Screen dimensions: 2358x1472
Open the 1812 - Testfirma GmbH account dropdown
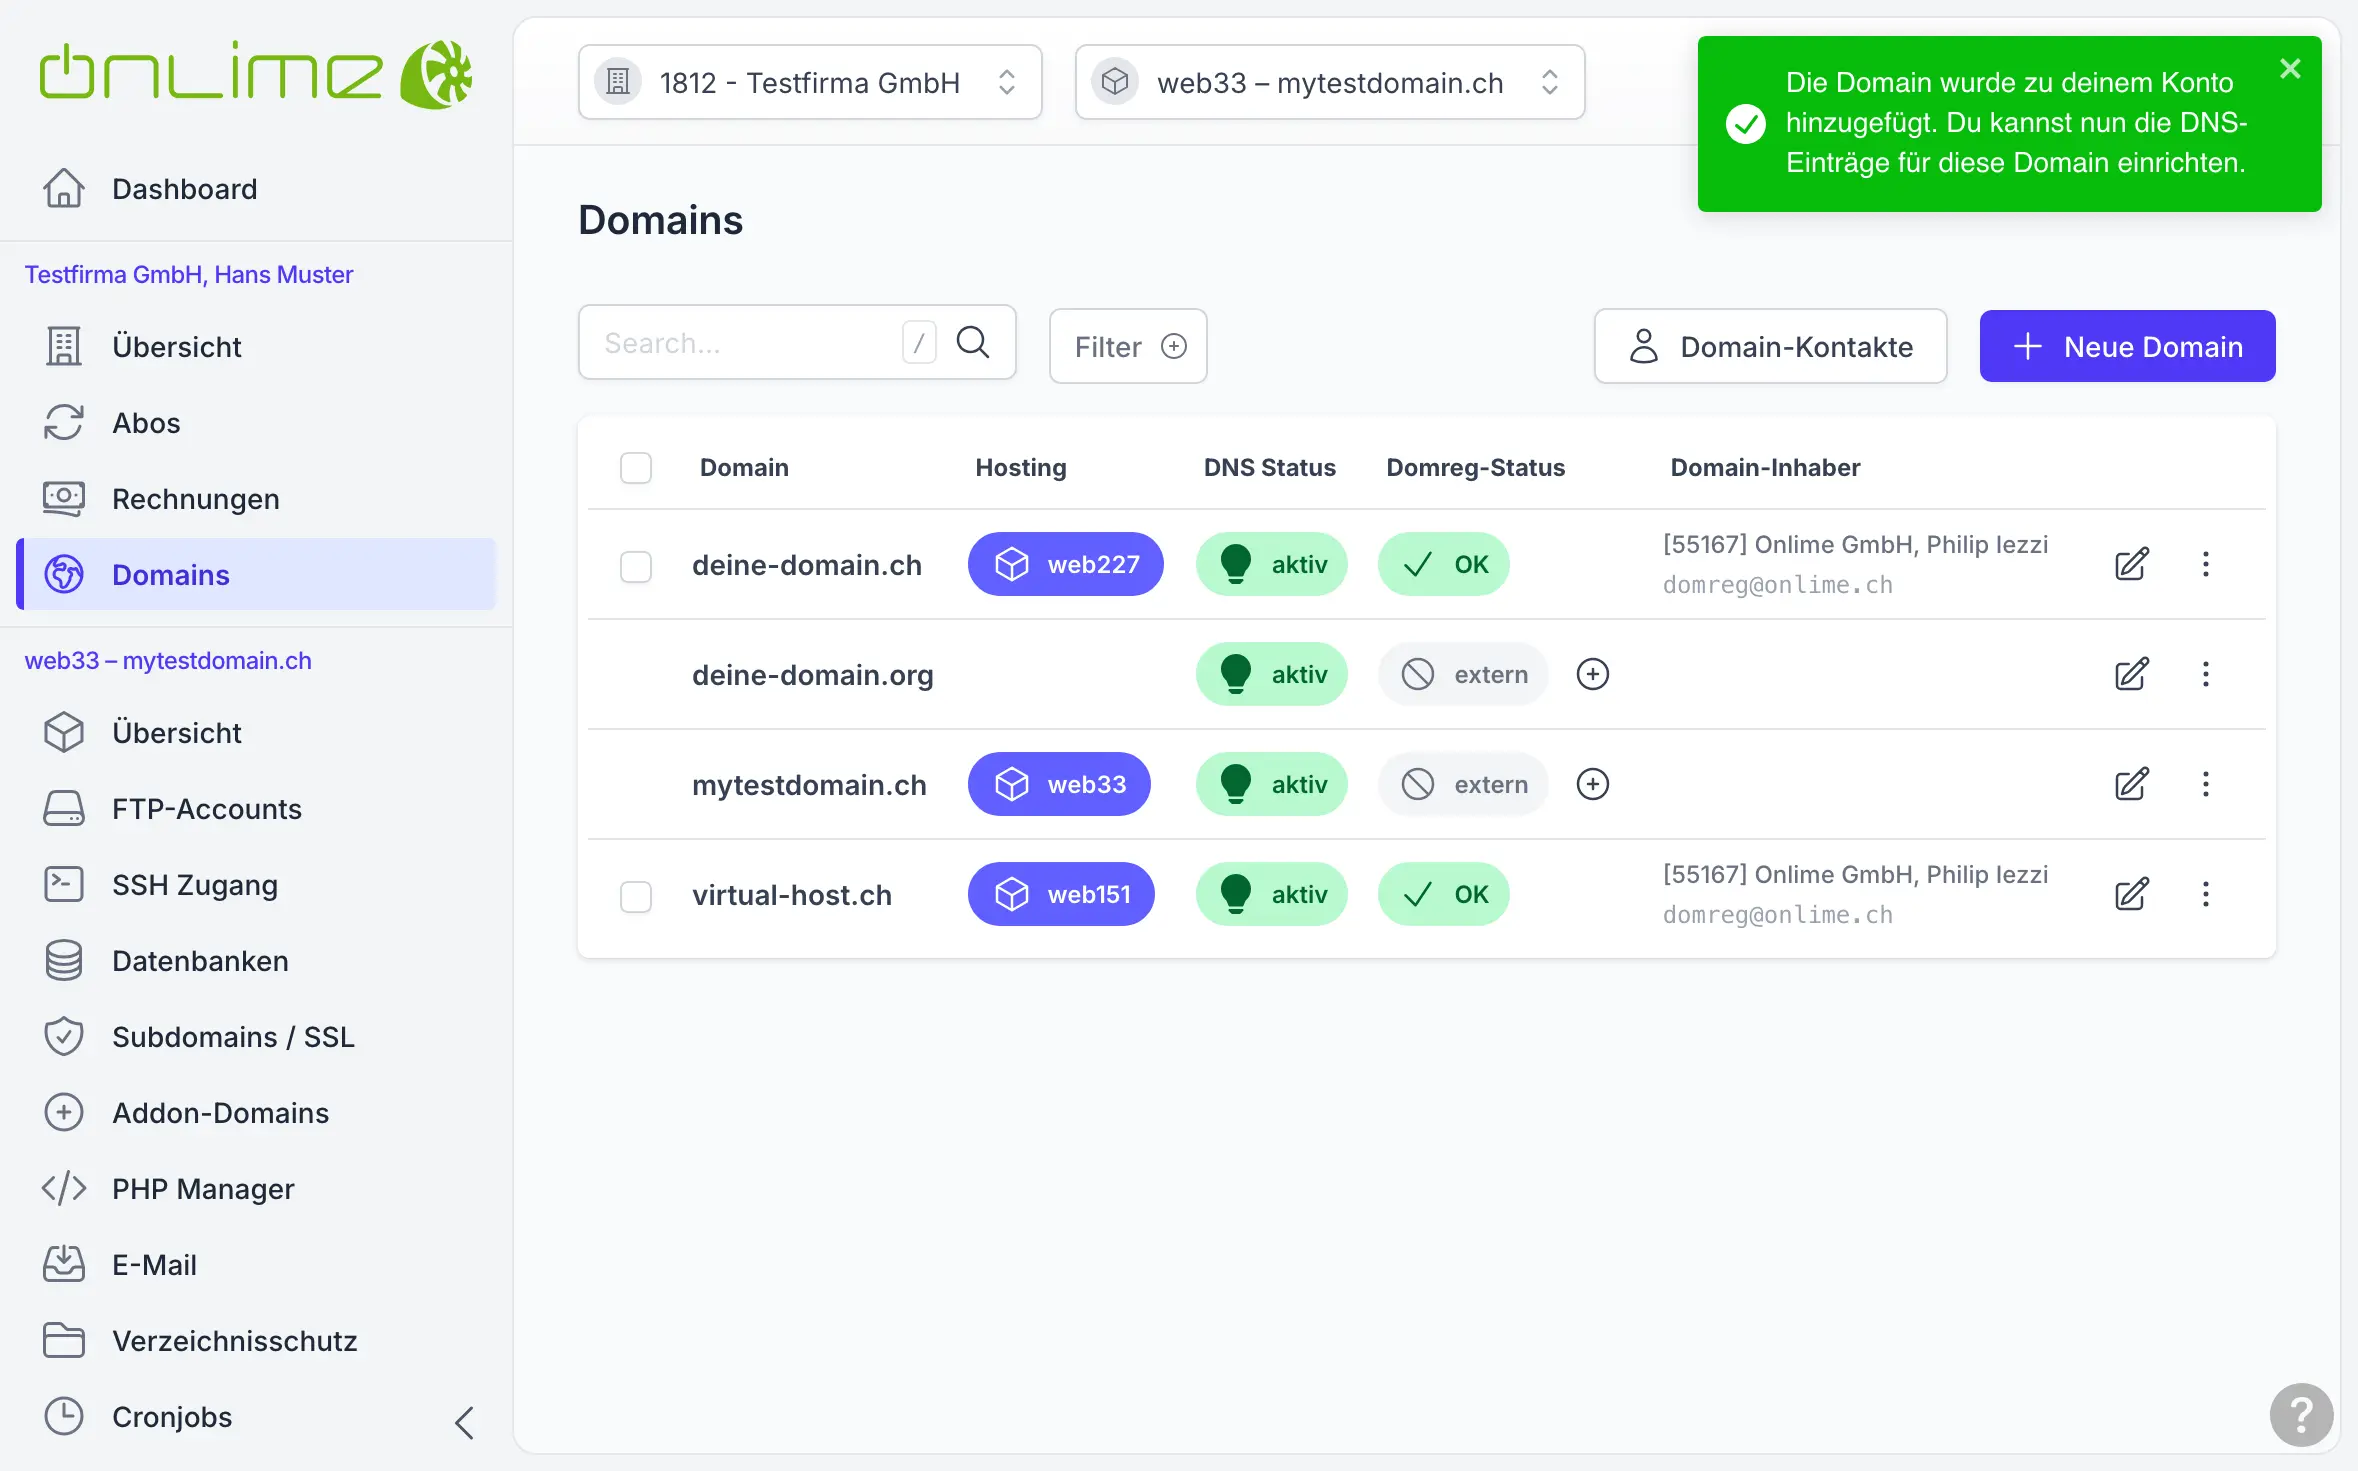click(x=809, y=82)
